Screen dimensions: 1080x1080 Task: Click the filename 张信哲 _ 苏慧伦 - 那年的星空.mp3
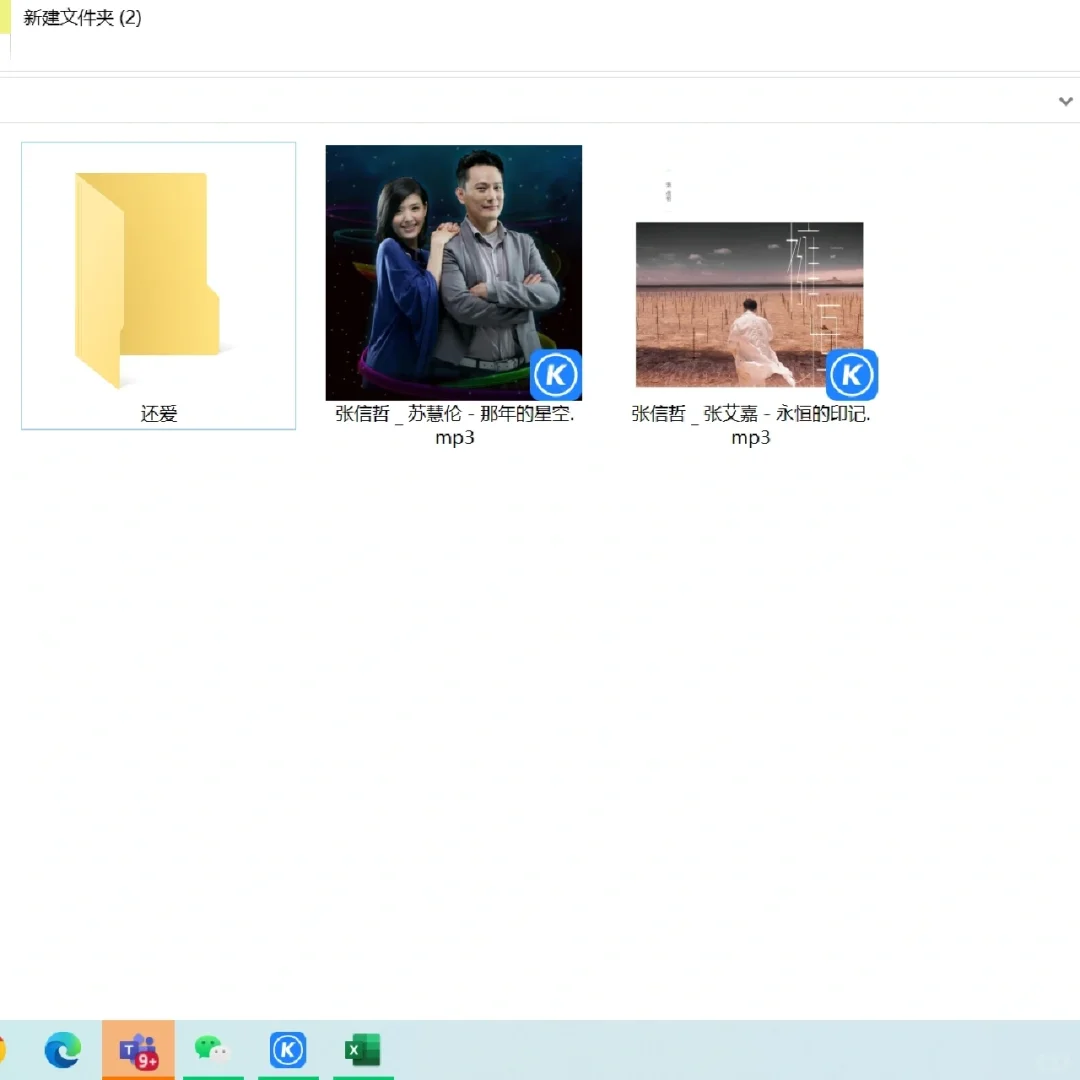pyautogui.click(x=454, y=425)
